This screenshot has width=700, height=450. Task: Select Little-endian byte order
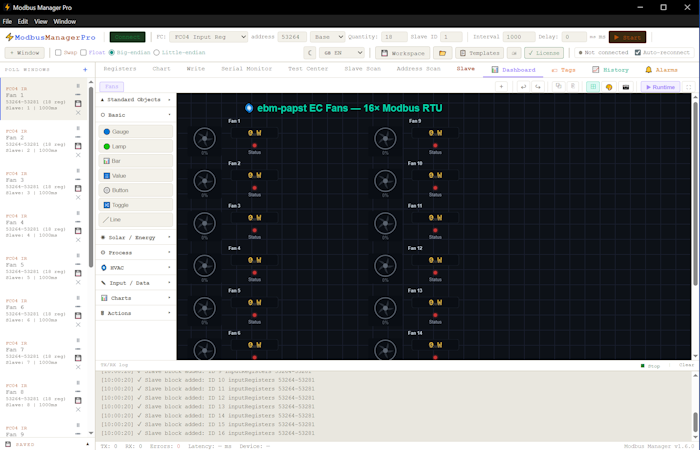tap(156, 53)
